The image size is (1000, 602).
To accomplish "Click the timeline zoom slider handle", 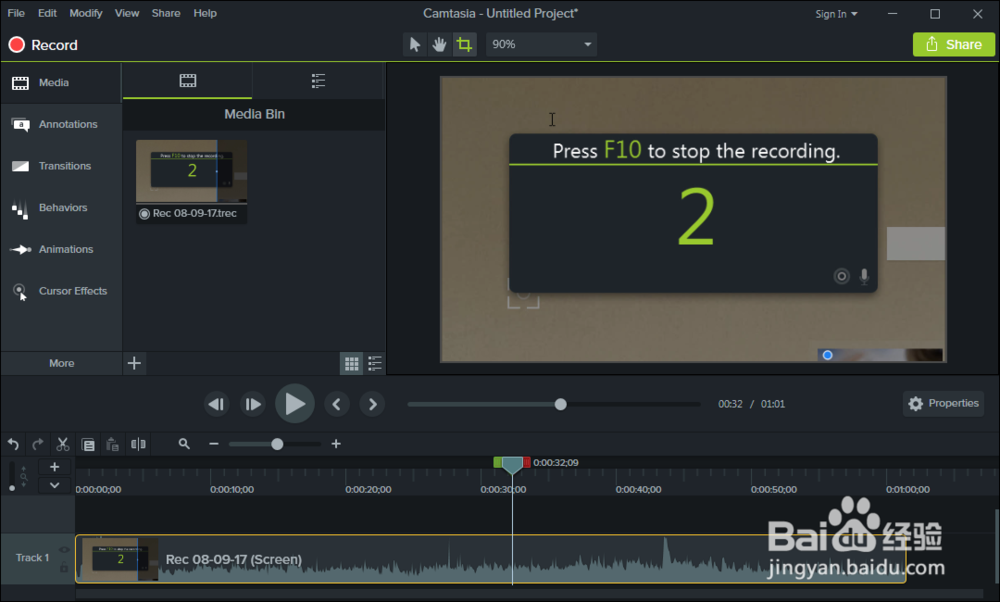I will [277, 444].
